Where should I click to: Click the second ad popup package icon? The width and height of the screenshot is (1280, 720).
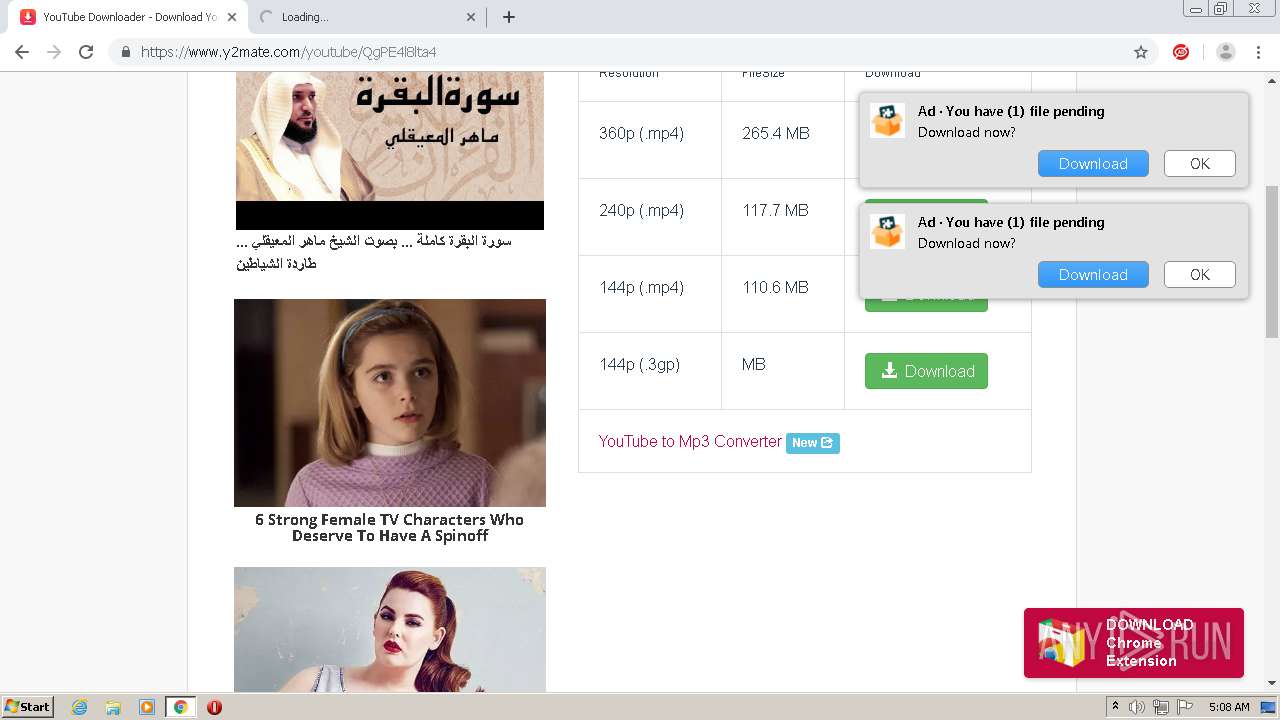pyautogui.click(x=887, y=232)
